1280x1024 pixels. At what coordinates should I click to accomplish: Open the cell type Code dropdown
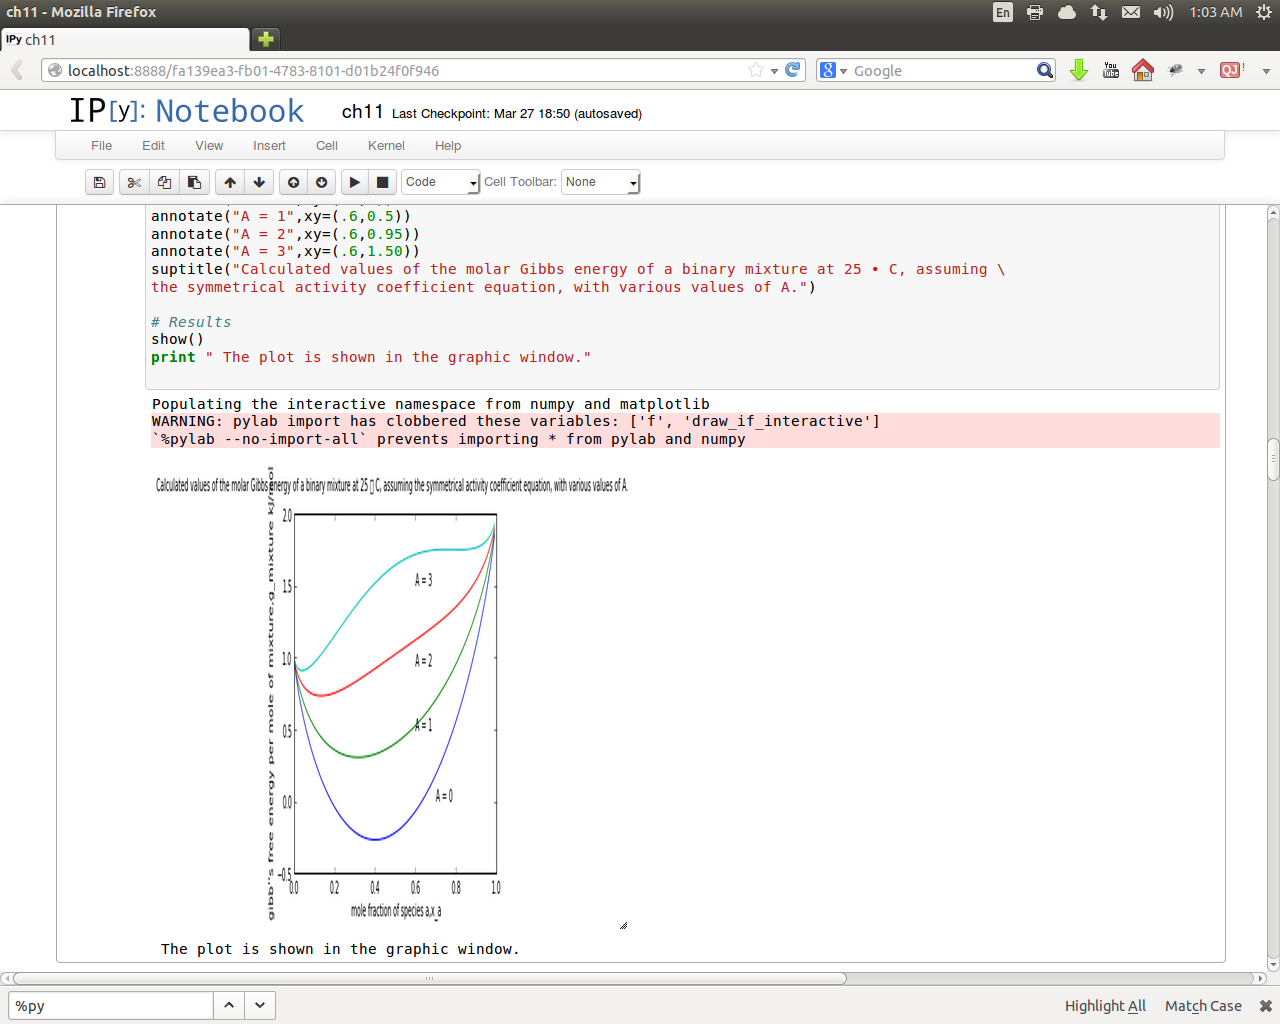coord(441,182)
